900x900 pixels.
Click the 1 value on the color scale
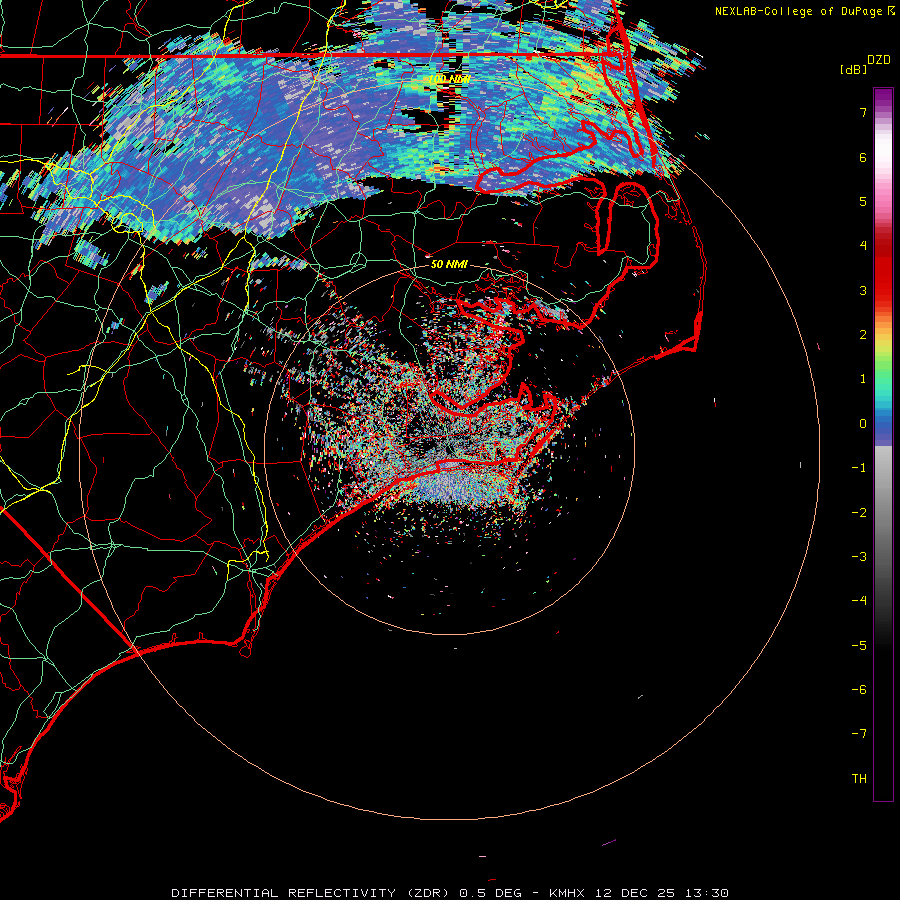(x=863, y=379)
